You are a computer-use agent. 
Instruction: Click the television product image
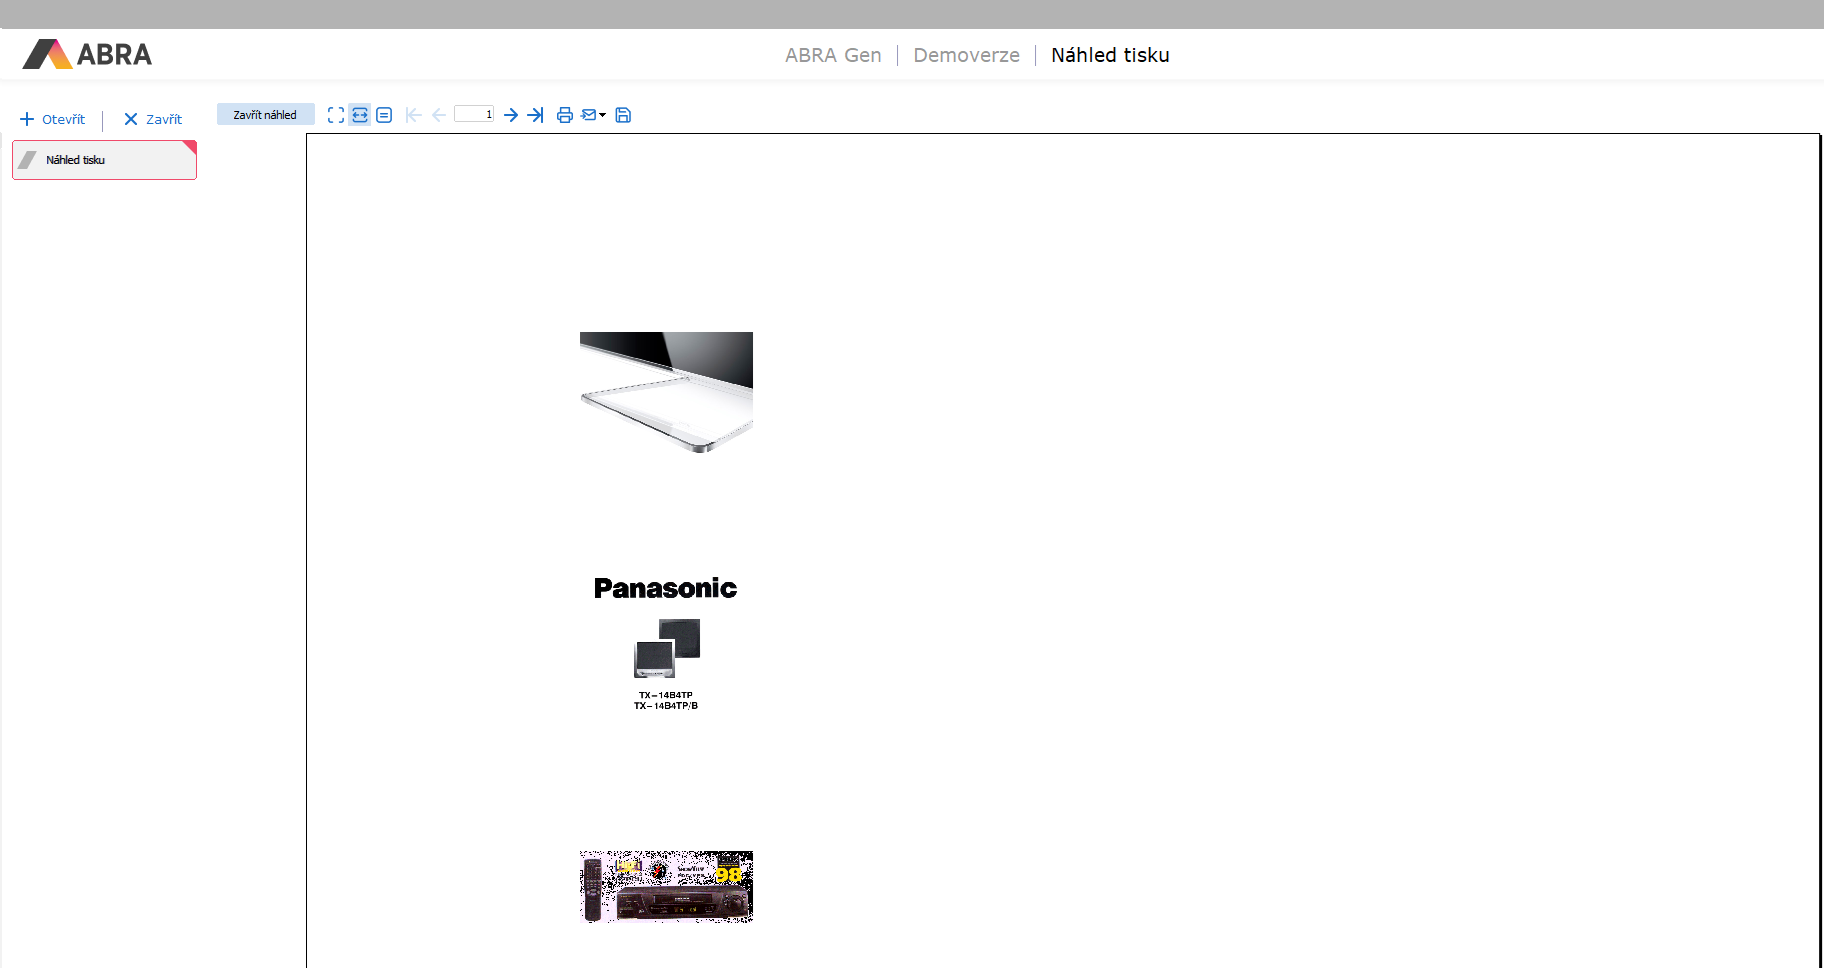click(x=666, y=392)
